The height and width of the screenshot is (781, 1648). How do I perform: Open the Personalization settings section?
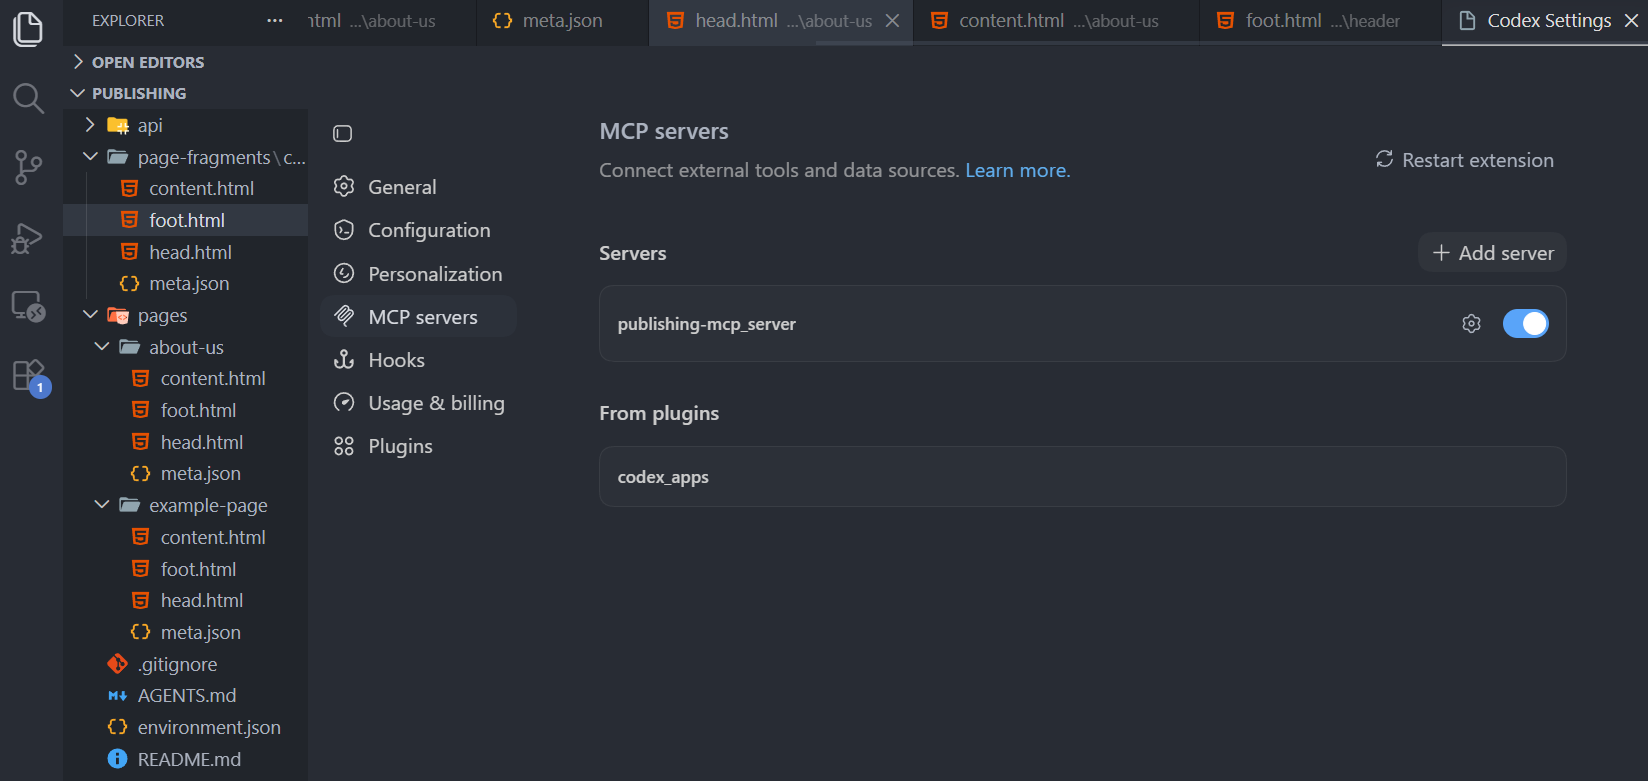[x=418, y=274]
